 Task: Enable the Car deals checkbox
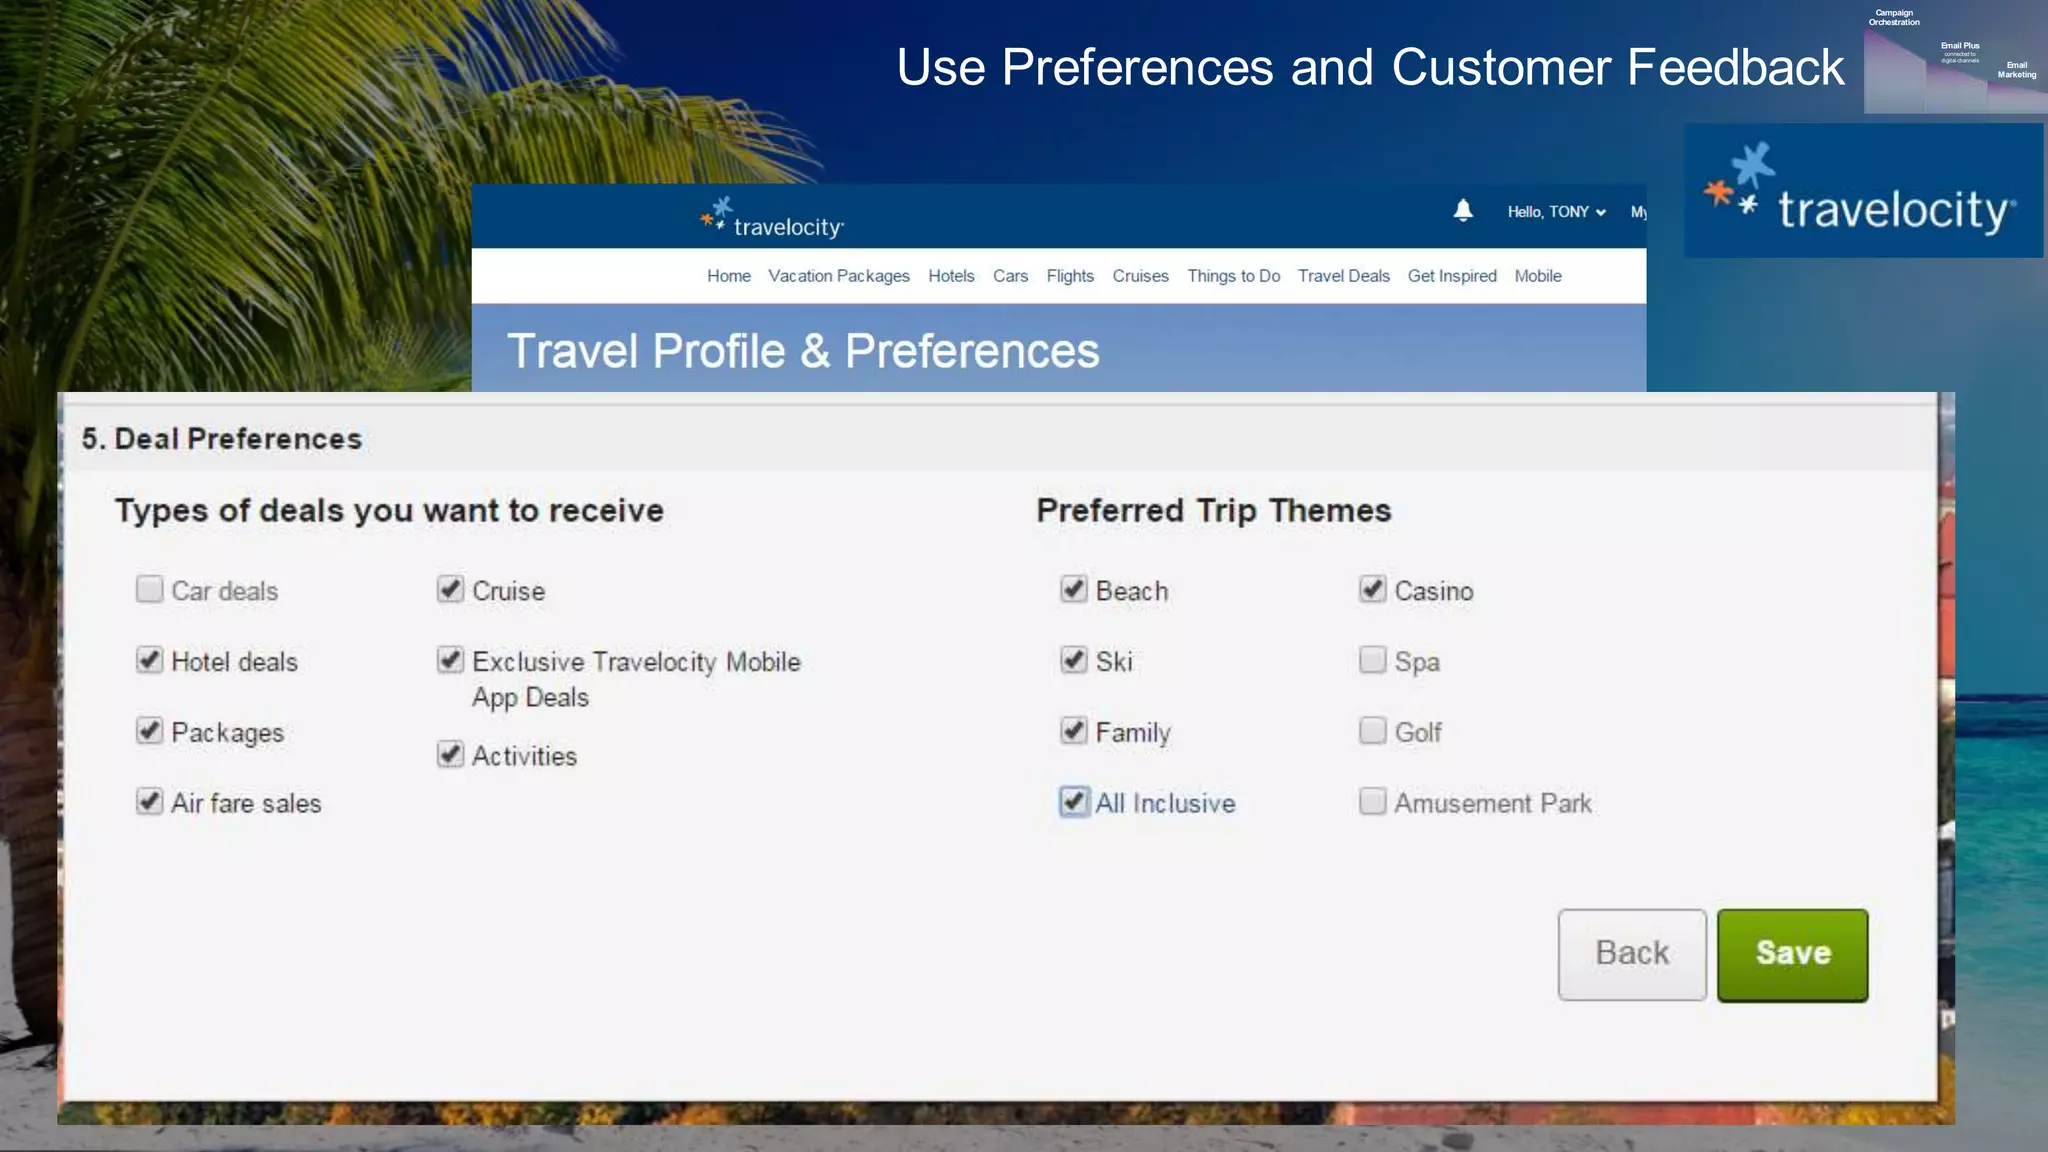(150, 589)
